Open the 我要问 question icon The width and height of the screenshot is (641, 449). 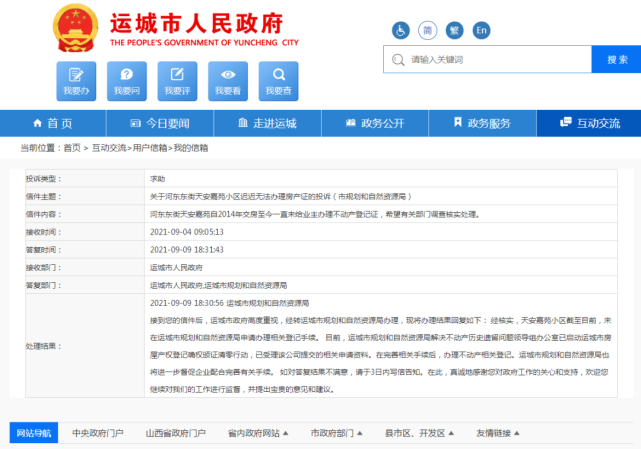pyautogui.click(x=127, y=79)
